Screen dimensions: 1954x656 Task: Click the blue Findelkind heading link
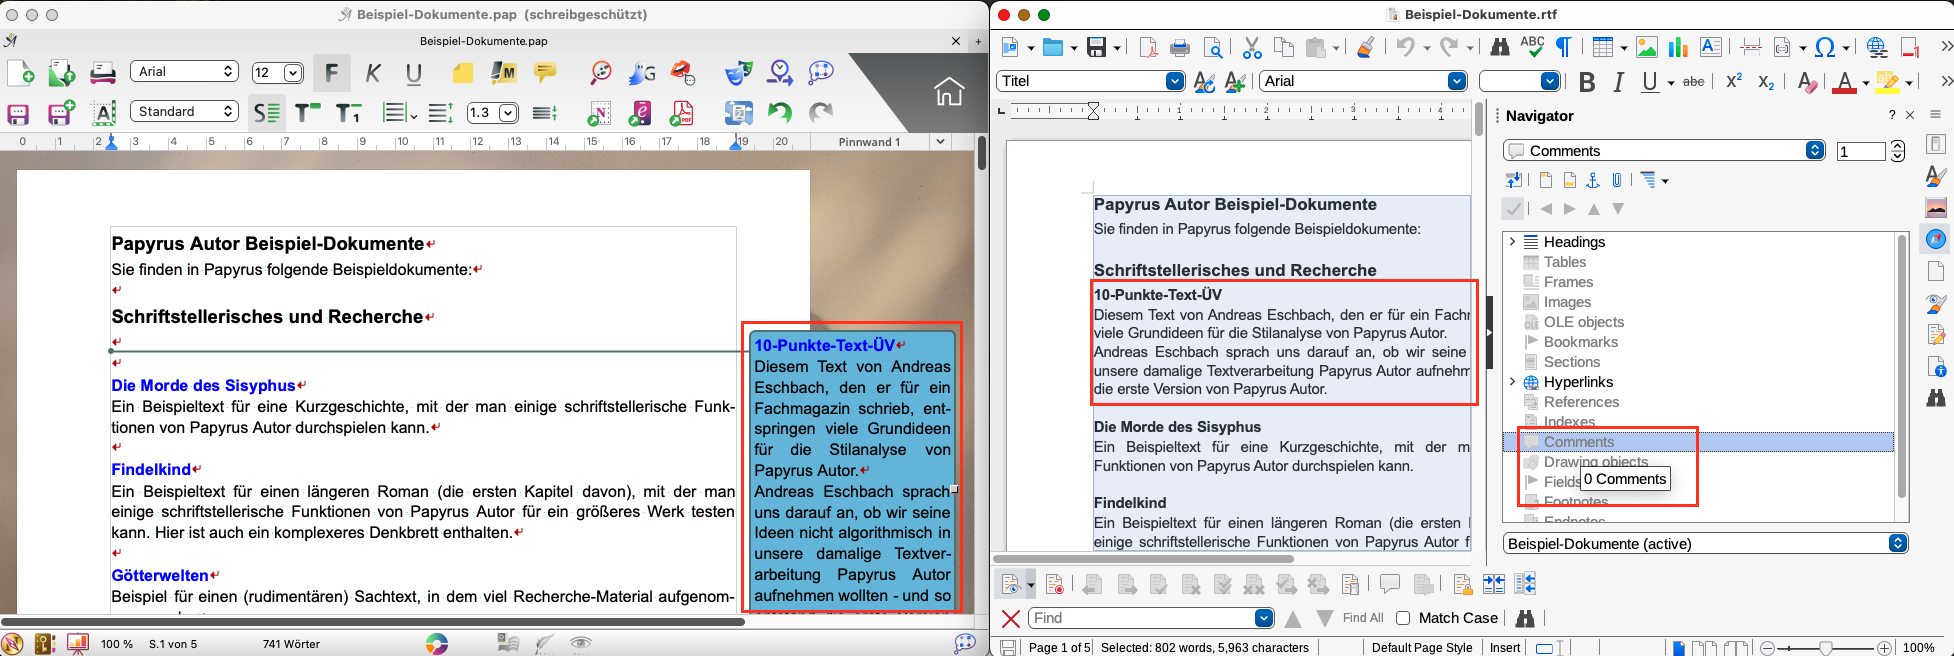pos(151,470)
